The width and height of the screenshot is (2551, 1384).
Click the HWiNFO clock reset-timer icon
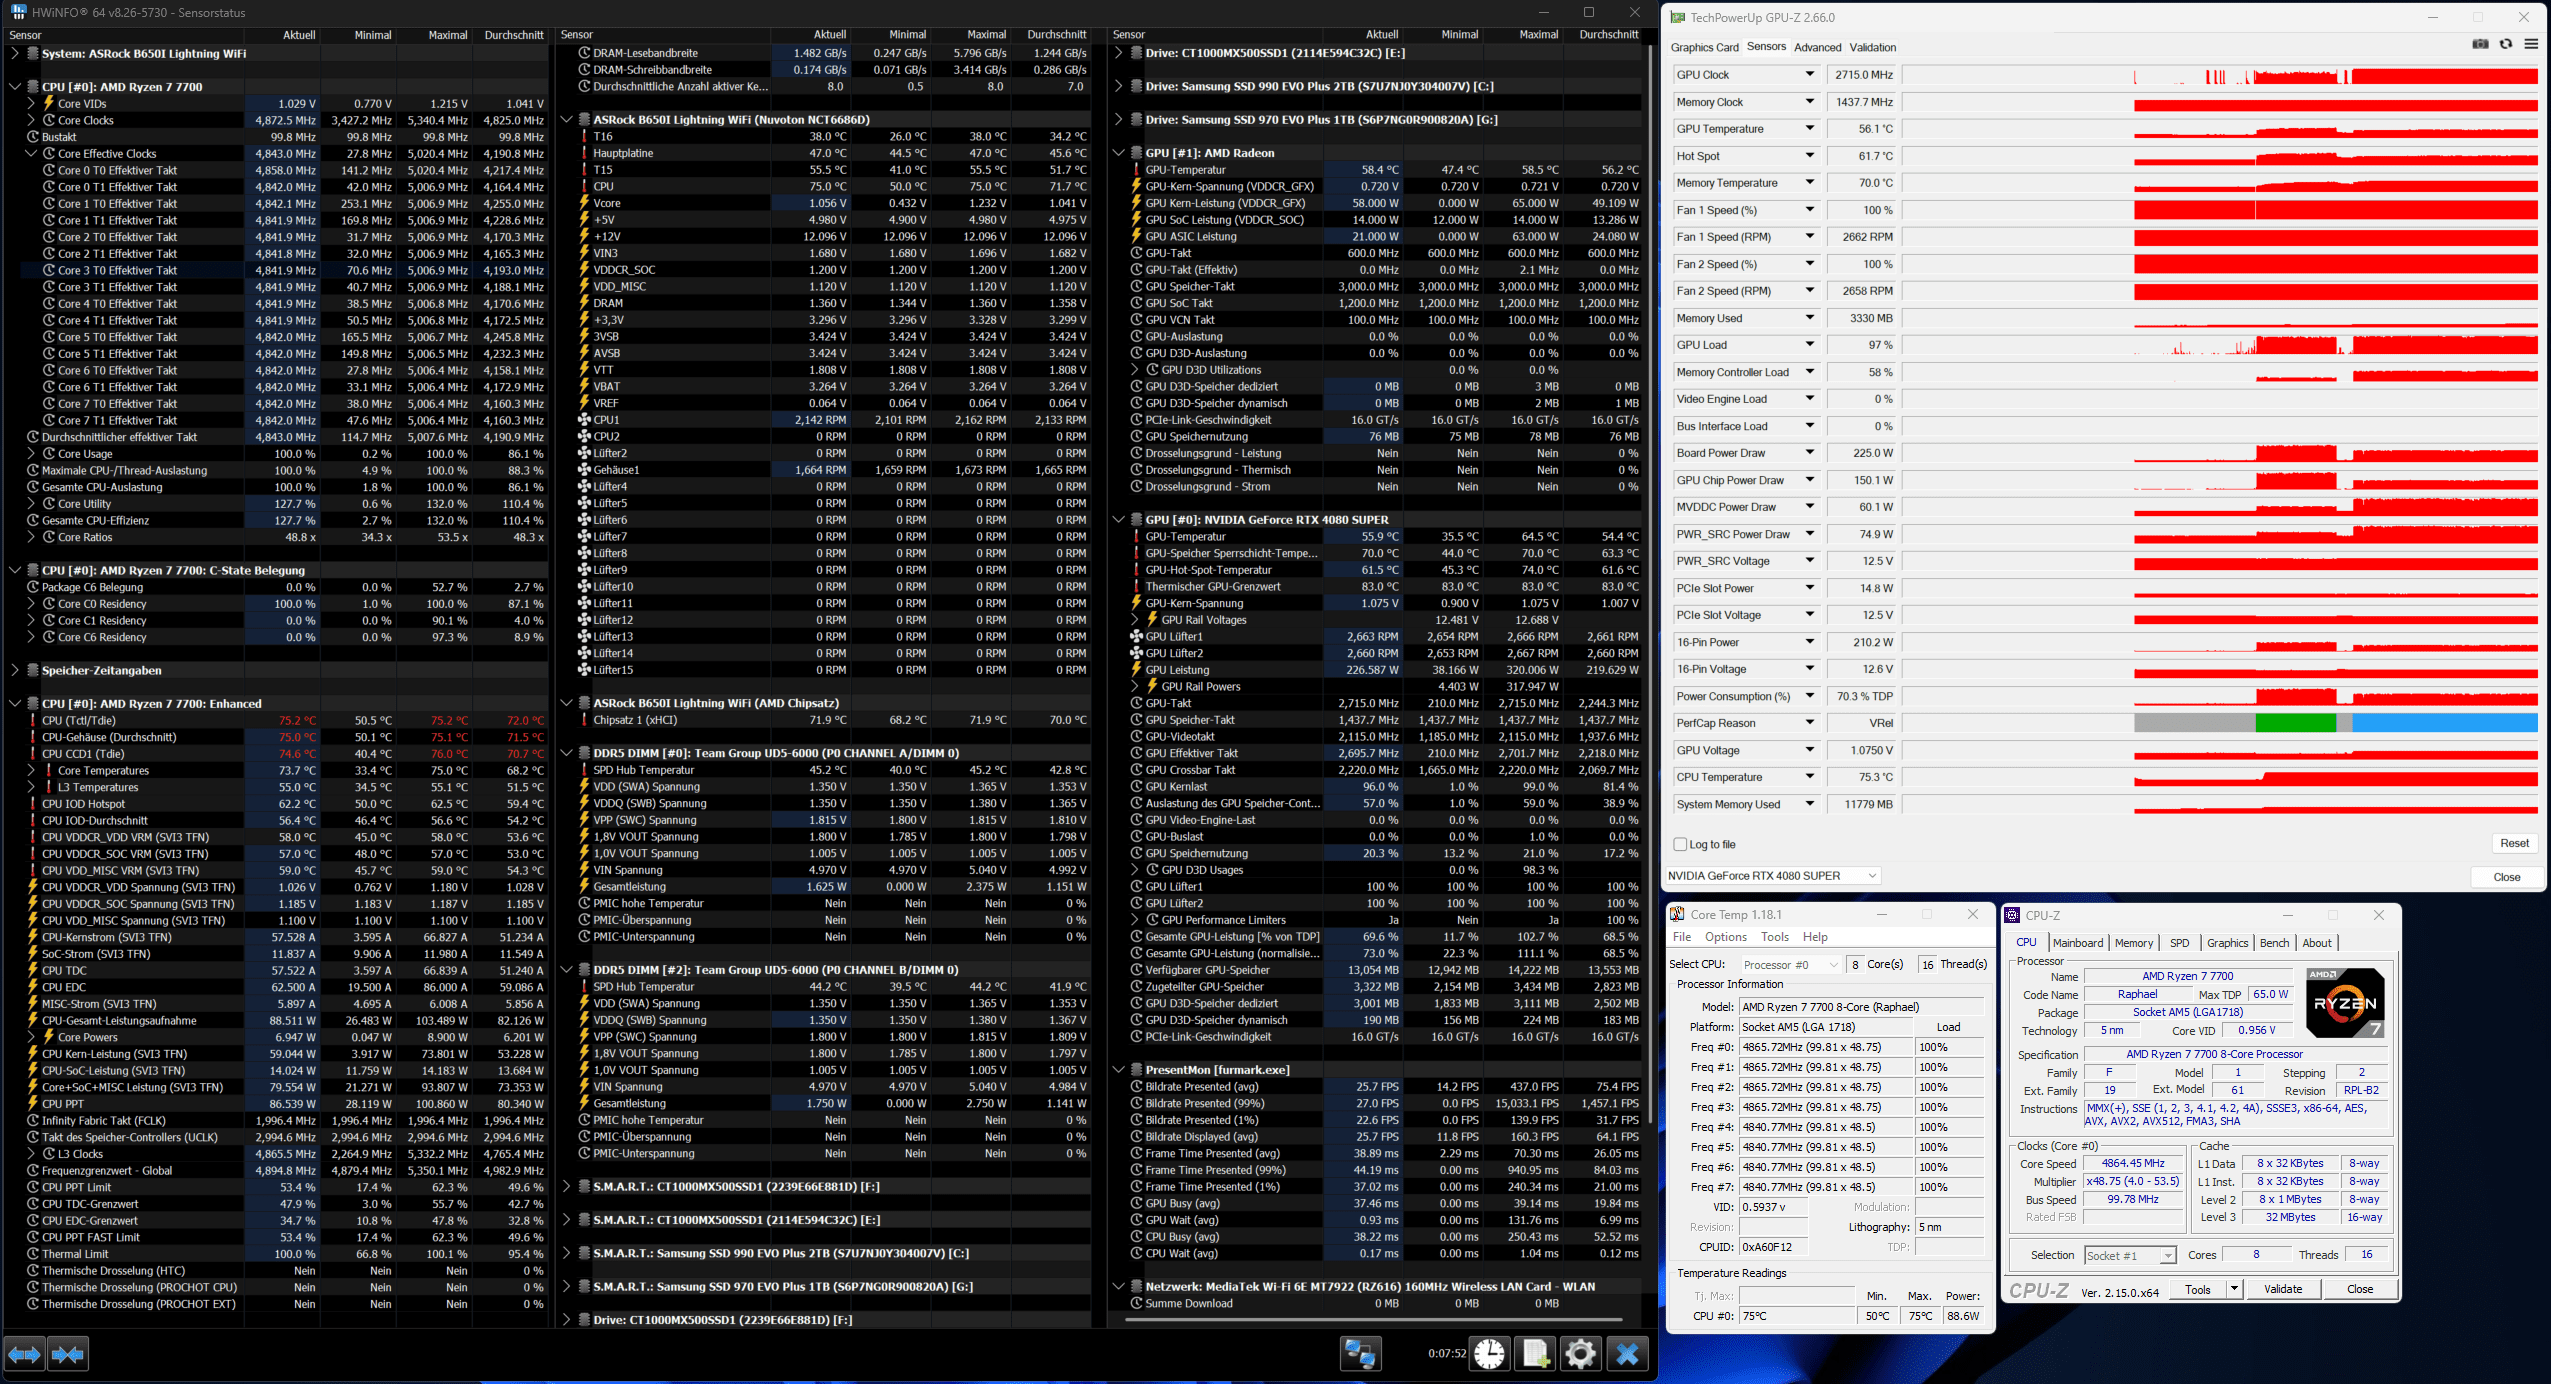1489,1354
